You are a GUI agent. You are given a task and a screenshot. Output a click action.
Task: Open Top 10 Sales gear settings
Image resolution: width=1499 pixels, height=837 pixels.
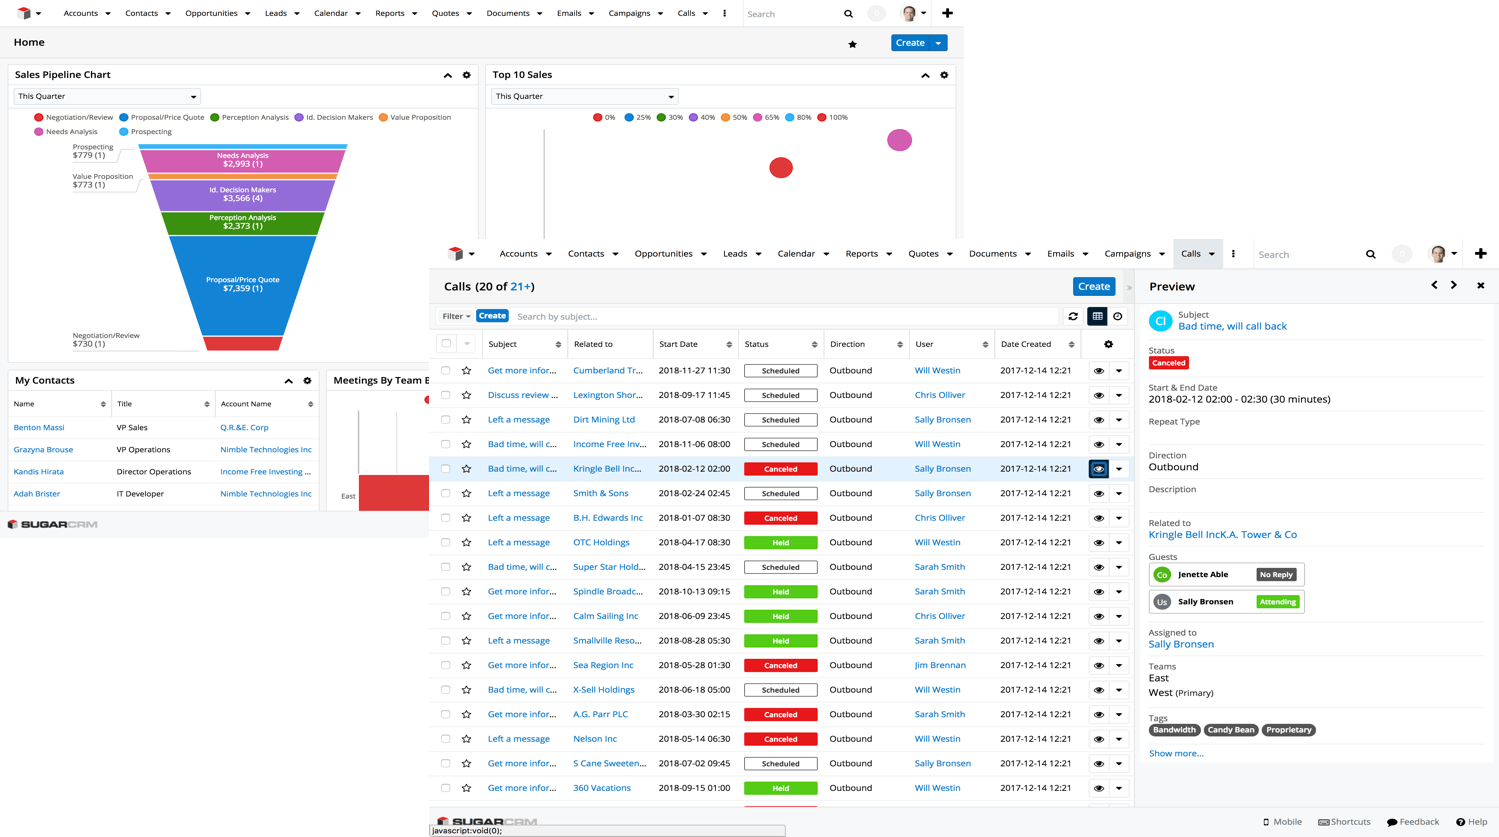tap(944, 75)
